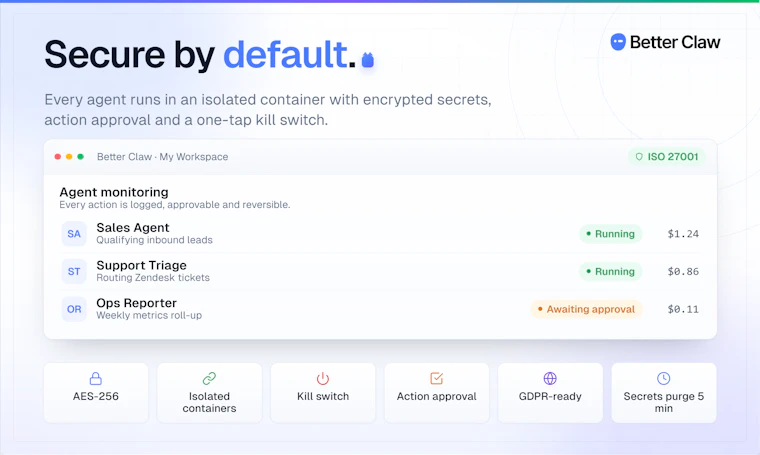Click the SA avatar for Sales Agent
Image resolution: width=760 pixels, height=455 pixels.
(74, 234)
